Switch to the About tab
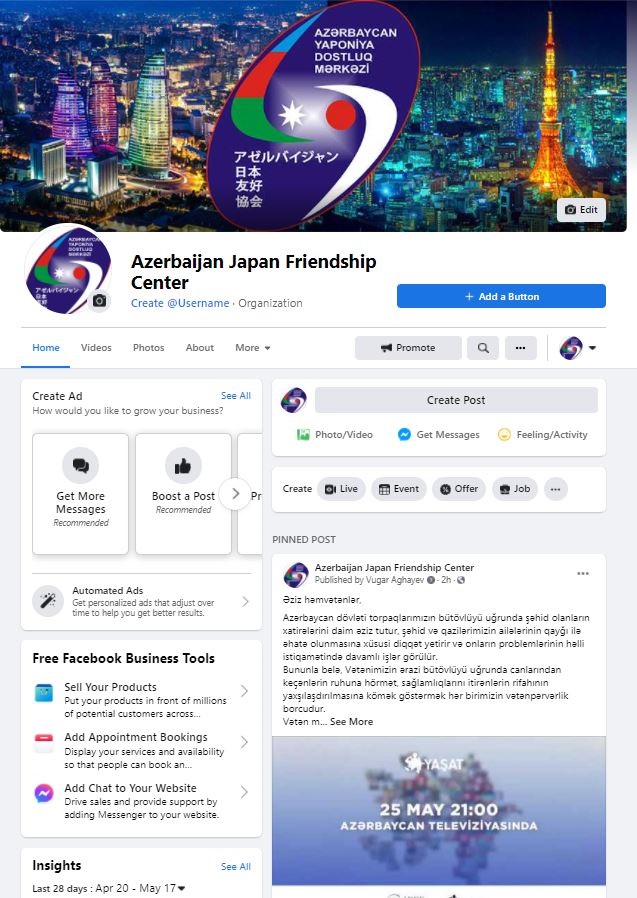 pos(199,348)
